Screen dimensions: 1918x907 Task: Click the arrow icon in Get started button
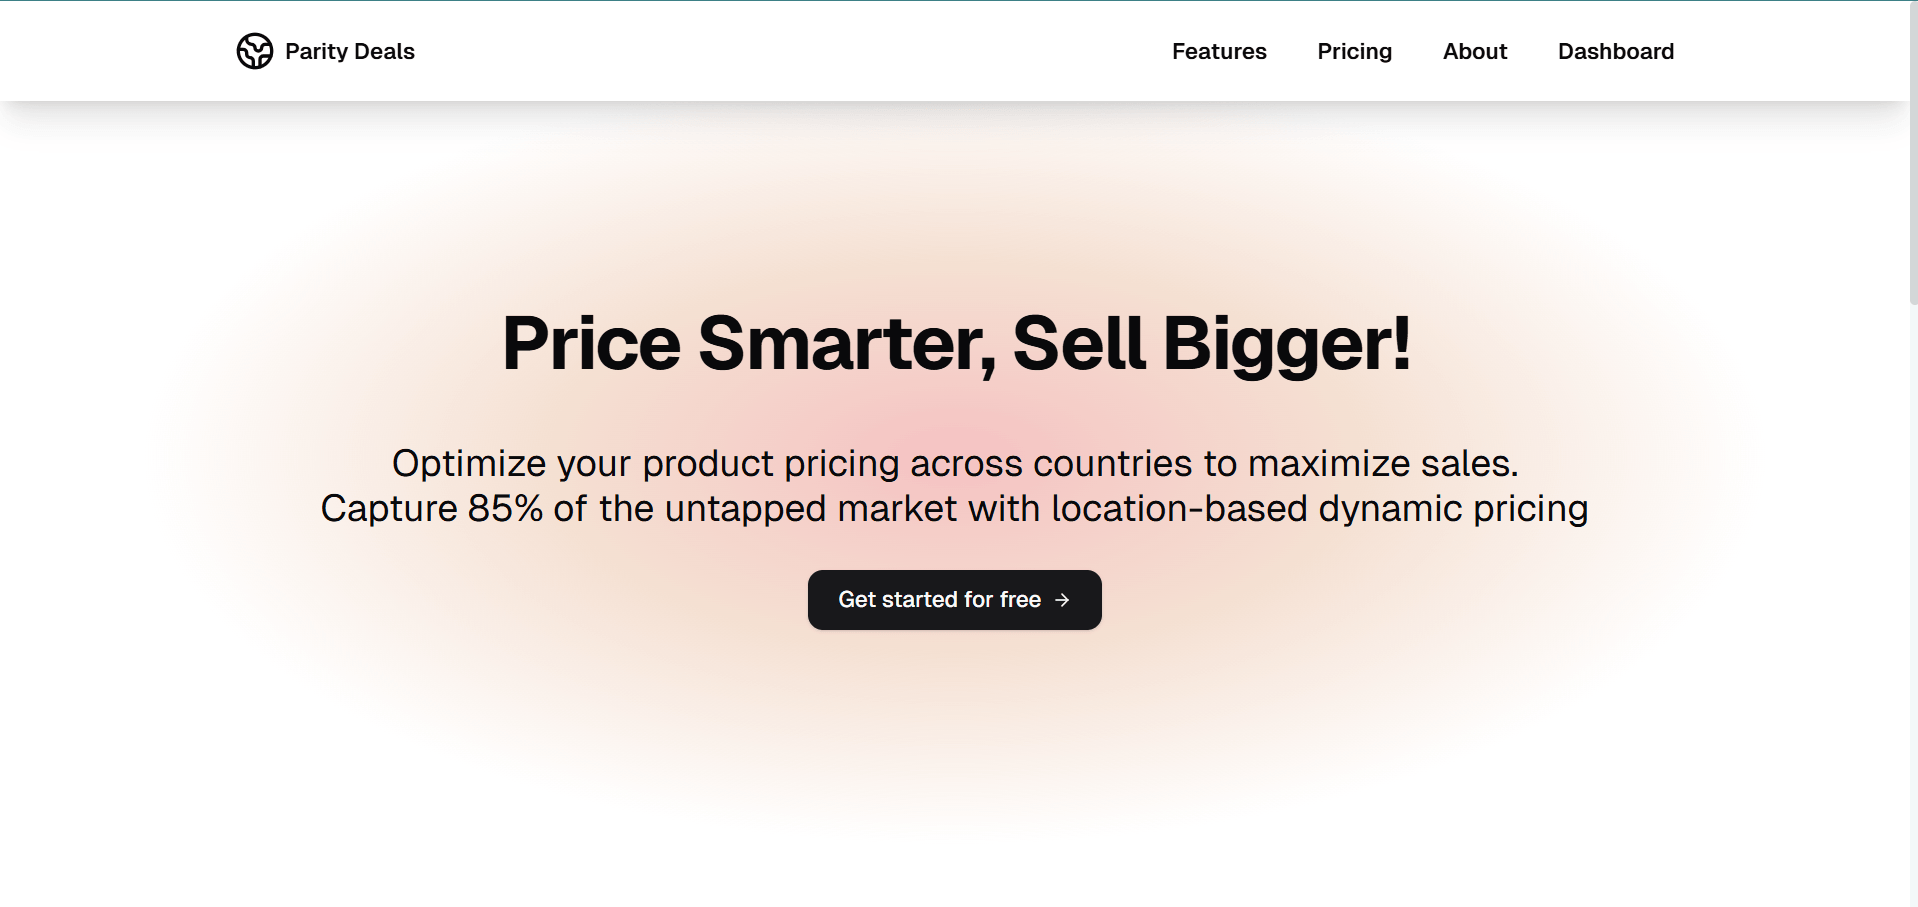[1063, 600]
